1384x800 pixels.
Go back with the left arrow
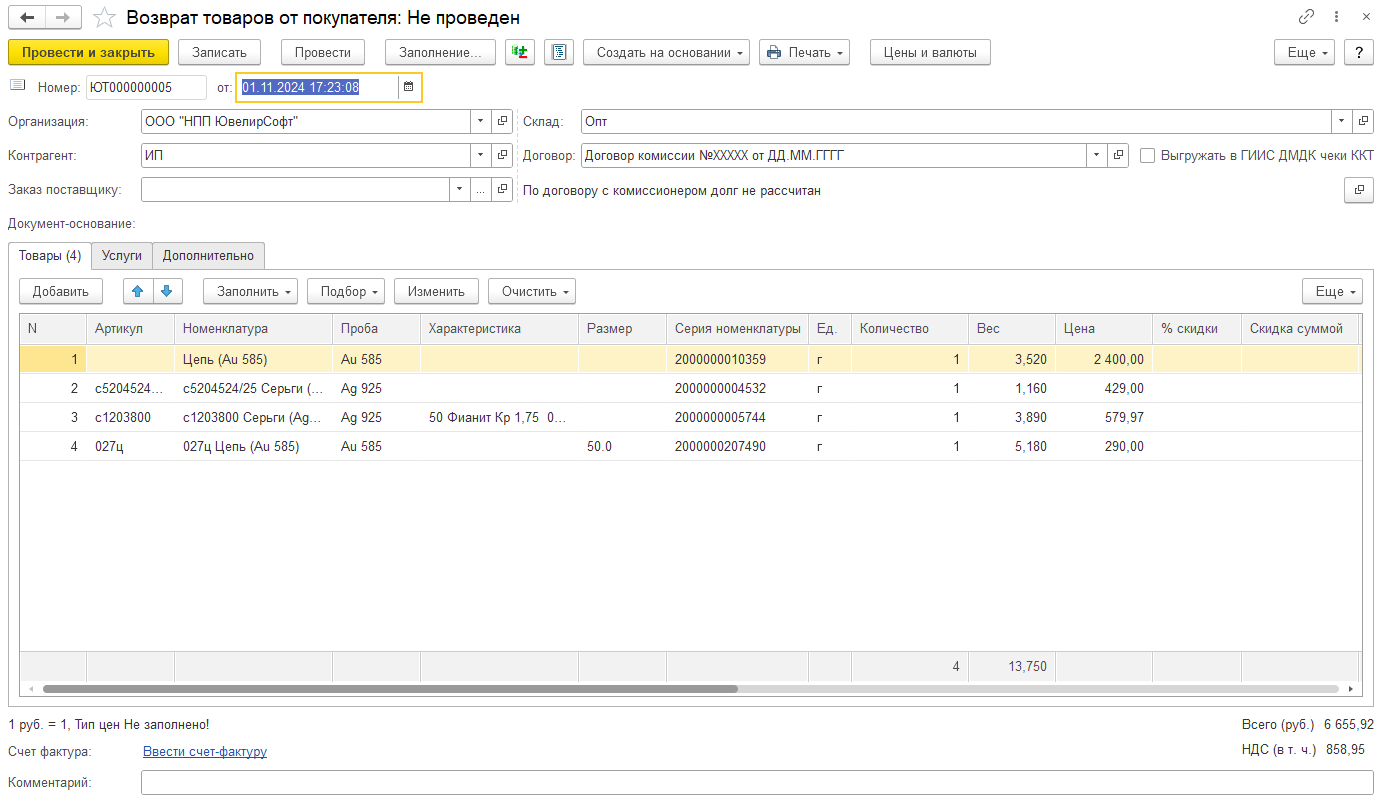pyautogui.click(x=27, y=18)
